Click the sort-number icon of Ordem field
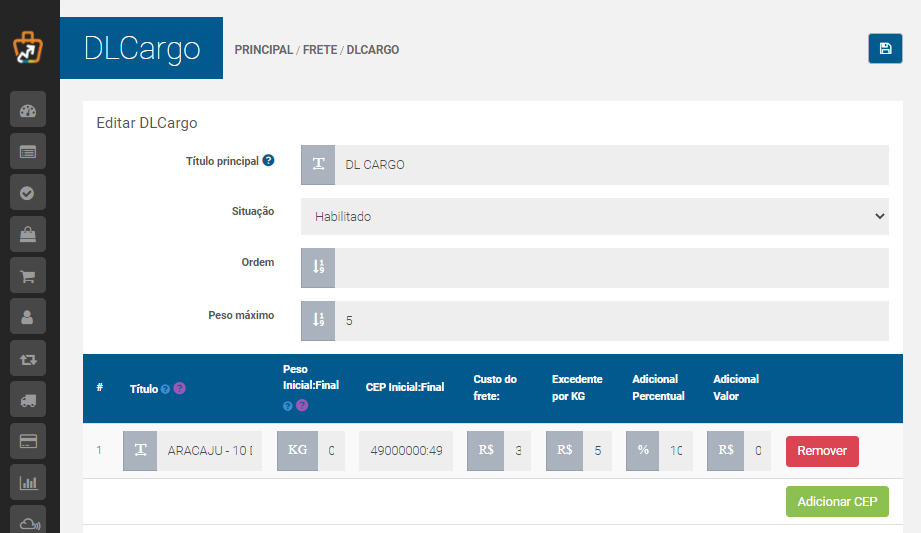Viewport: 921px width, 533px height. 318,267
